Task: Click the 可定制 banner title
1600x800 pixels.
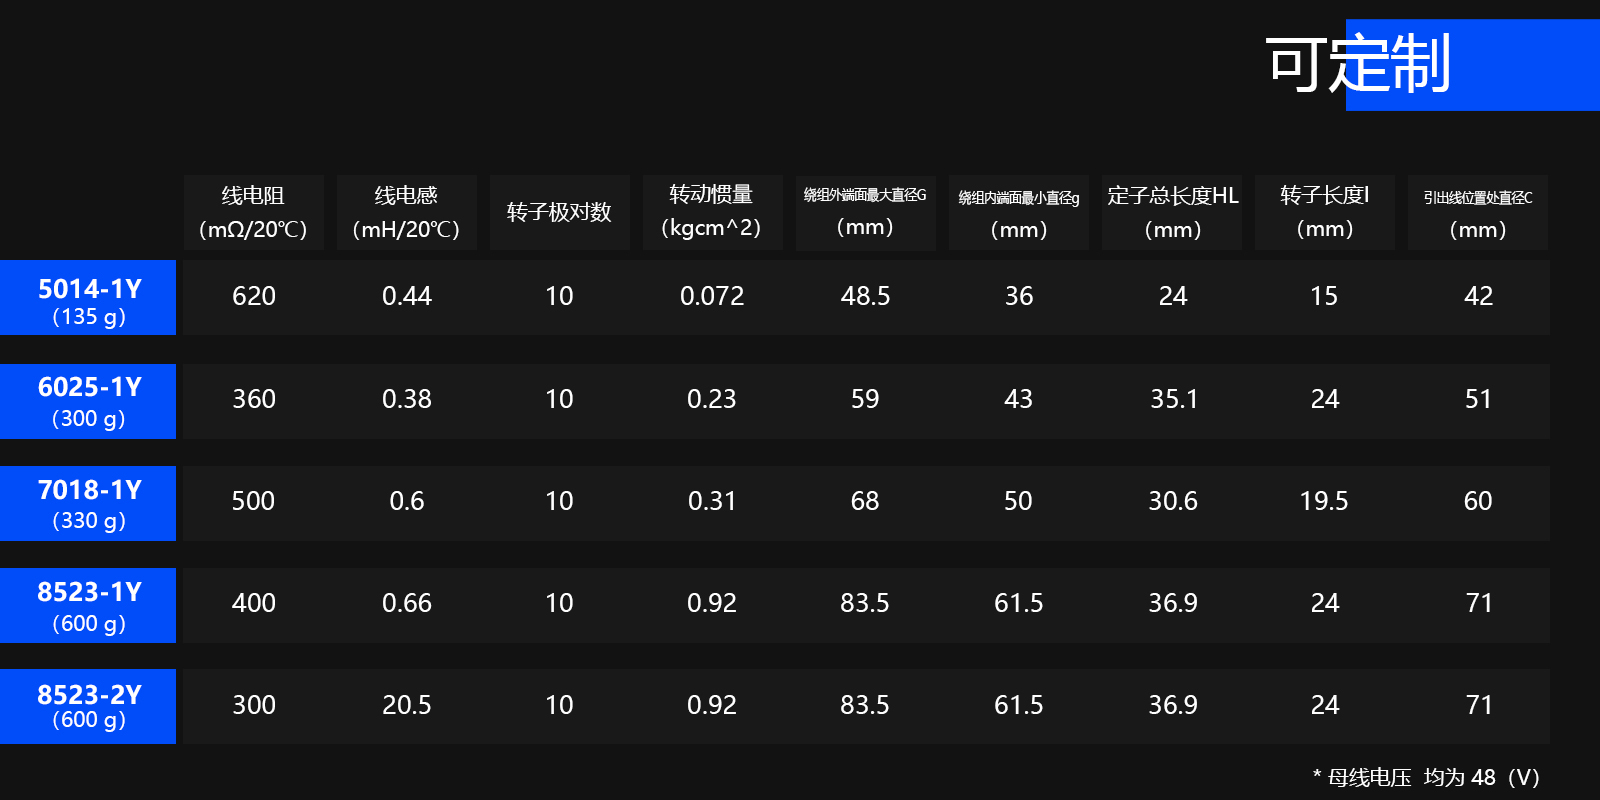Action: (1358, 64)
